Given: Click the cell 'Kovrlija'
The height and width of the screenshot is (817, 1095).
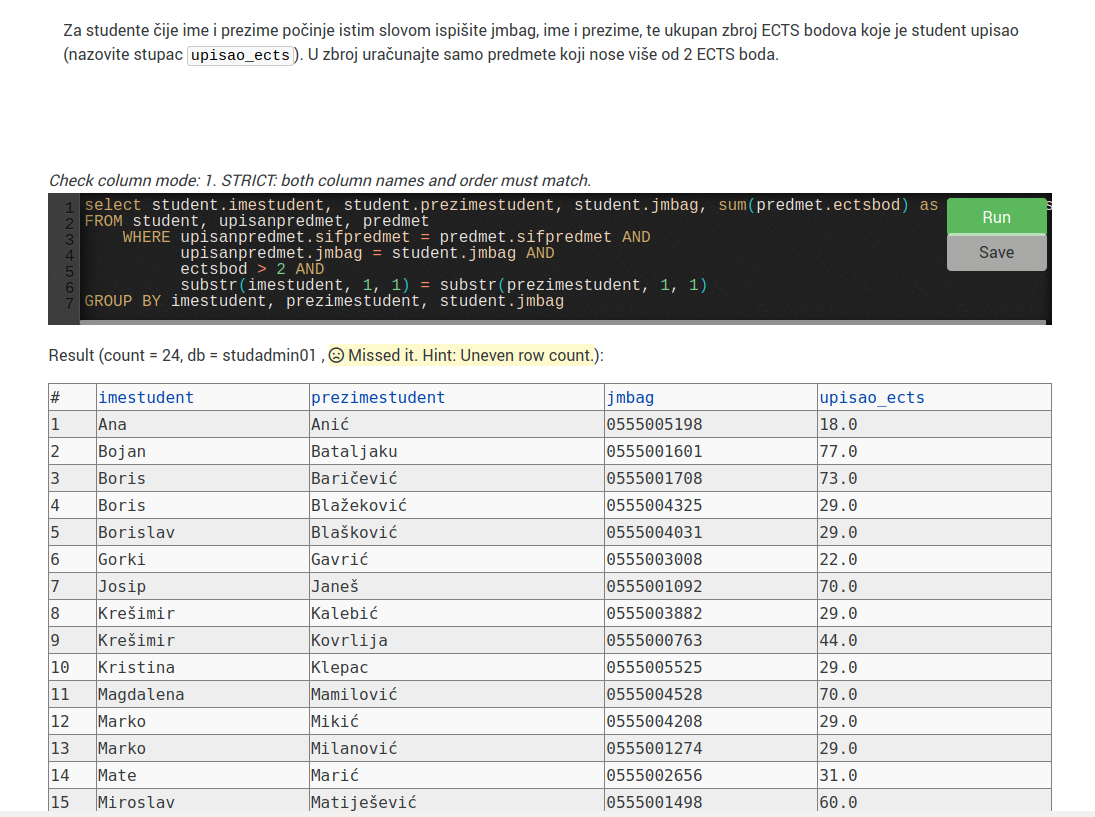Looking at the screenshot, I should (x=457, y=640).
